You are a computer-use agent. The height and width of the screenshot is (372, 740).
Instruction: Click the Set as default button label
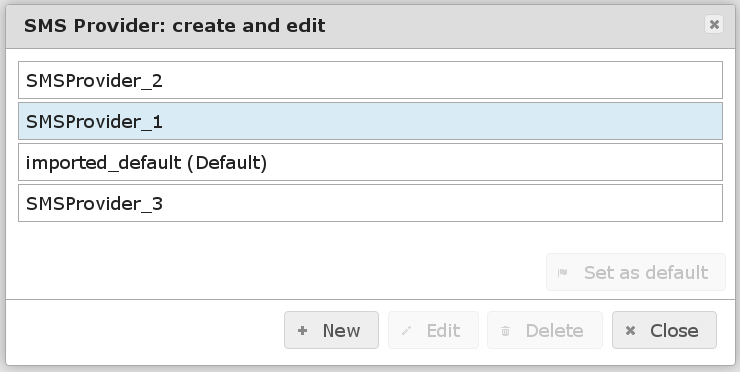tap(646, 272)
